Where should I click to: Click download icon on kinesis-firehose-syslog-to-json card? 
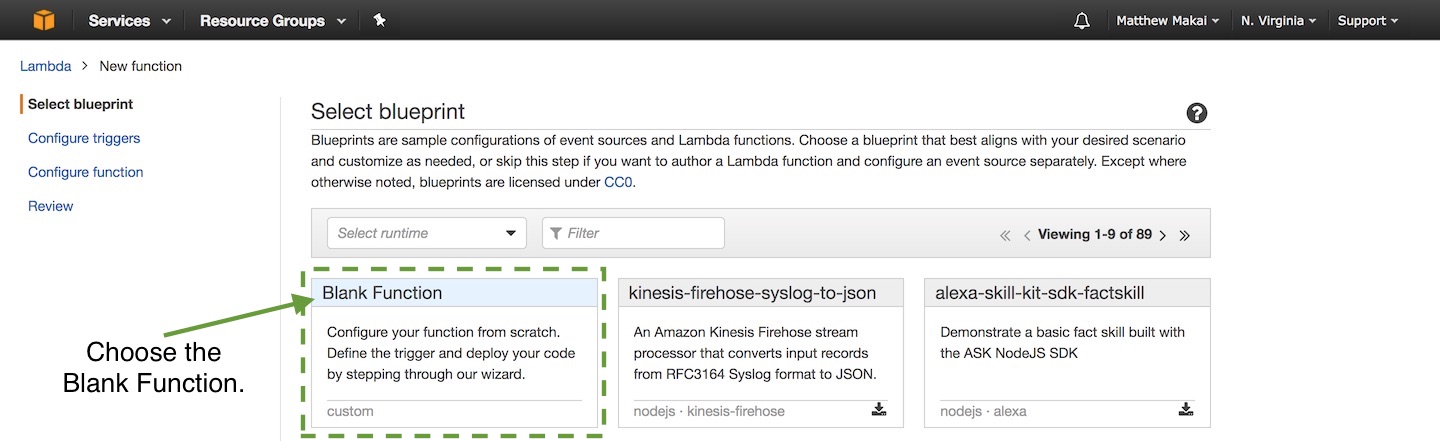879,409
